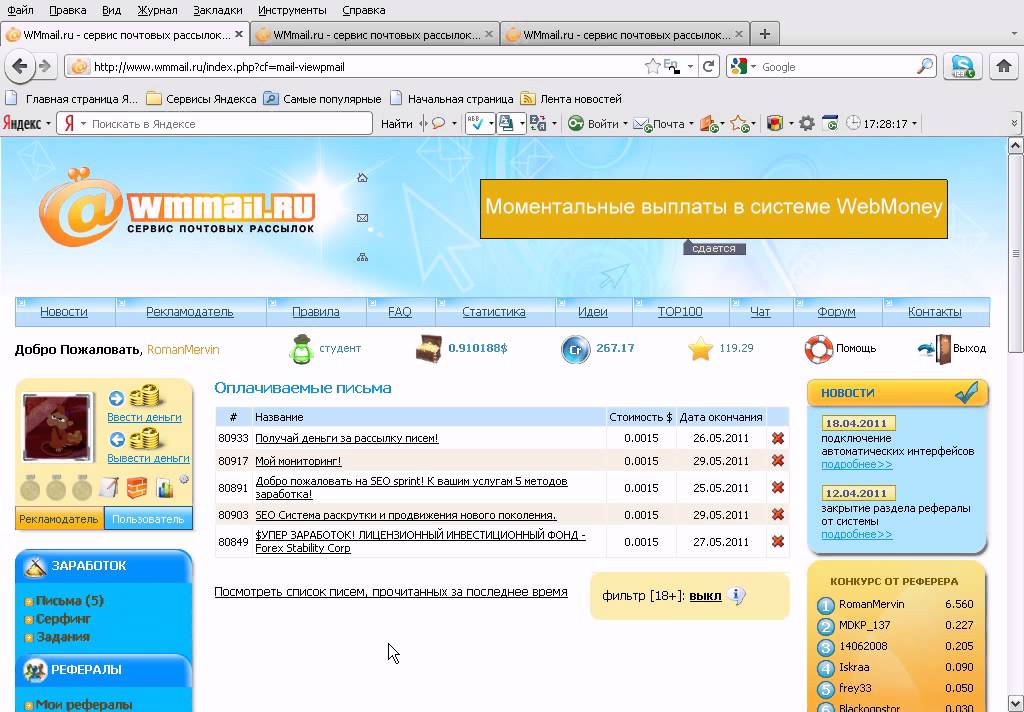The image size is (1024, 712).
Task: Click the user avatar thumbnail
Action: point(58,427)
